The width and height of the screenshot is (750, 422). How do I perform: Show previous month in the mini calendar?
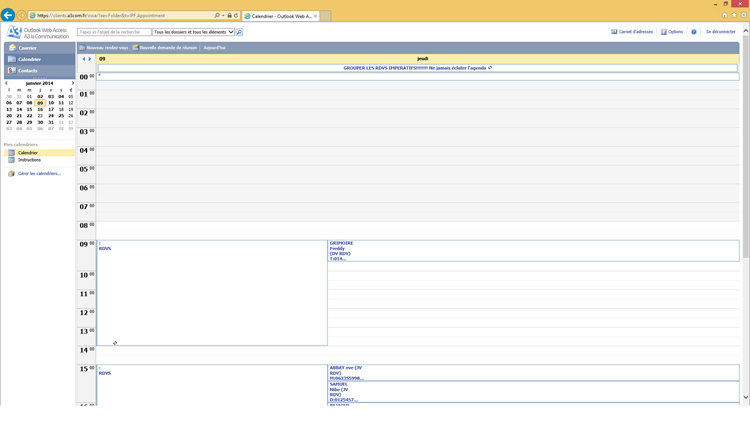click(6, 83)
